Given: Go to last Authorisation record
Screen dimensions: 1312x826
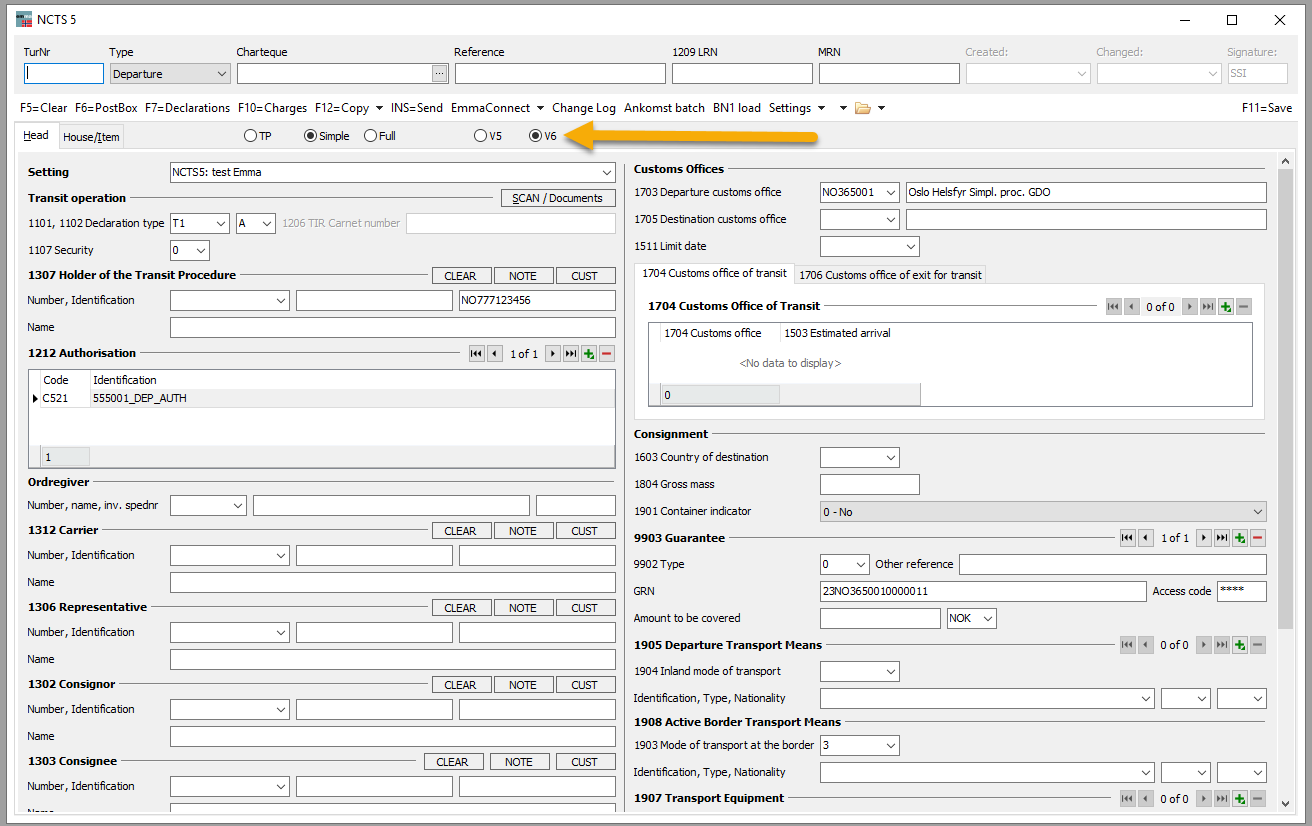Looking at the screenshot, I should point(570,354).
